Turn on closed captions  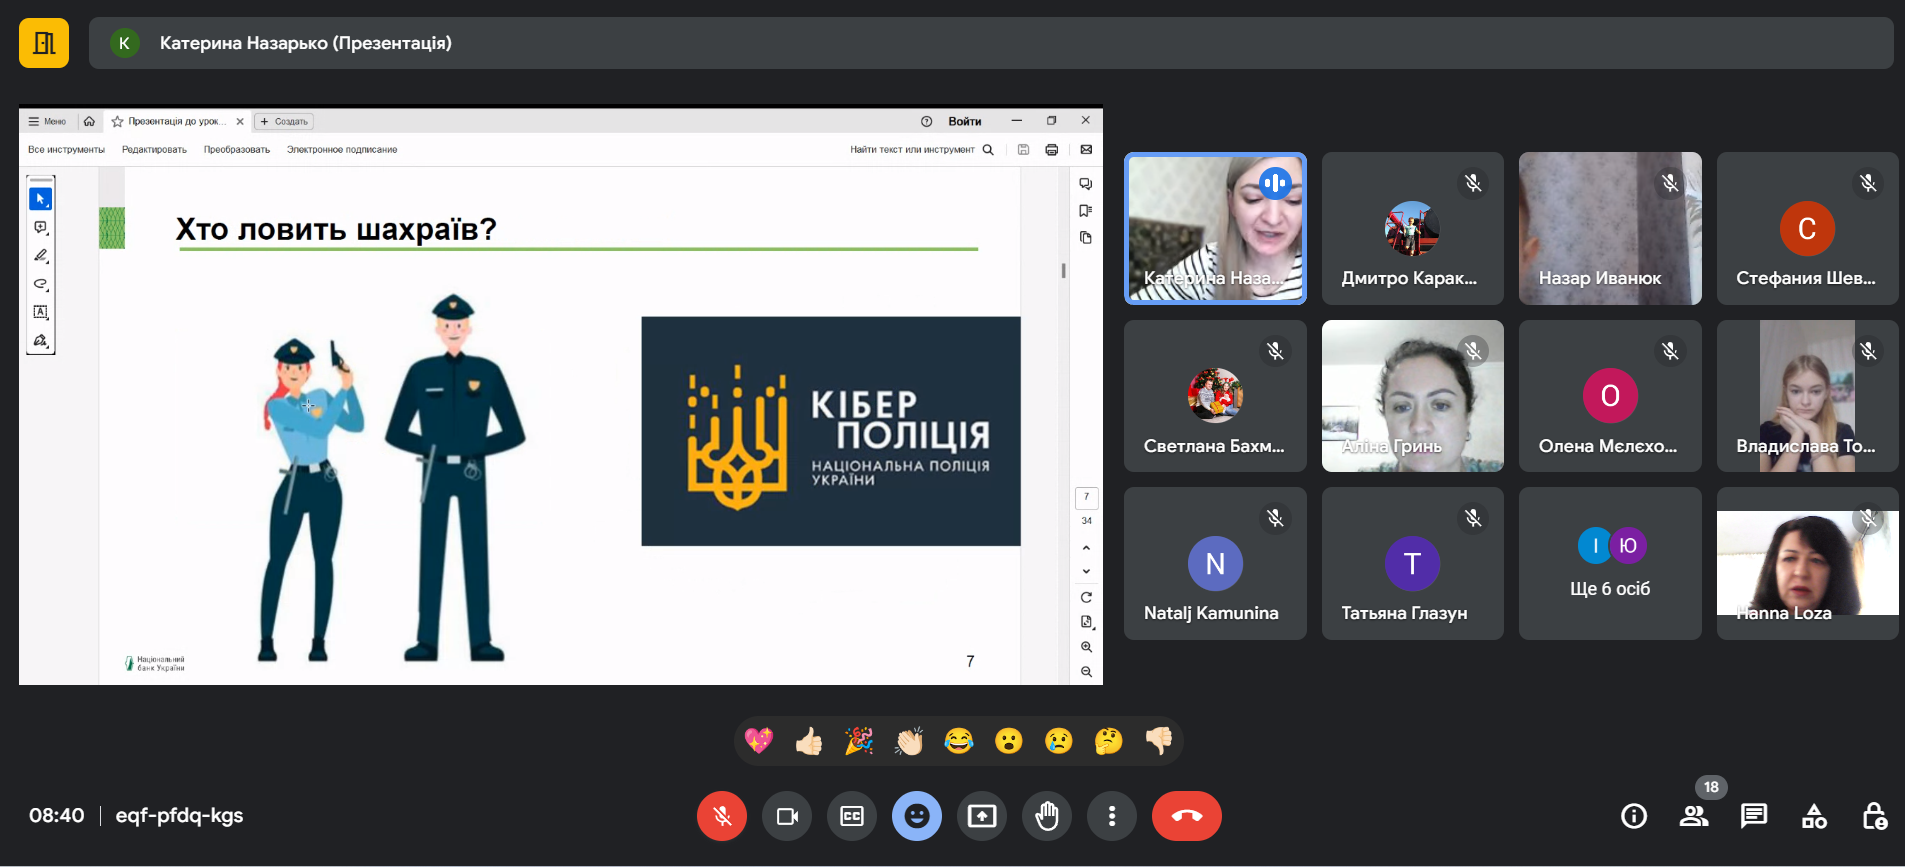coord(852,816)
